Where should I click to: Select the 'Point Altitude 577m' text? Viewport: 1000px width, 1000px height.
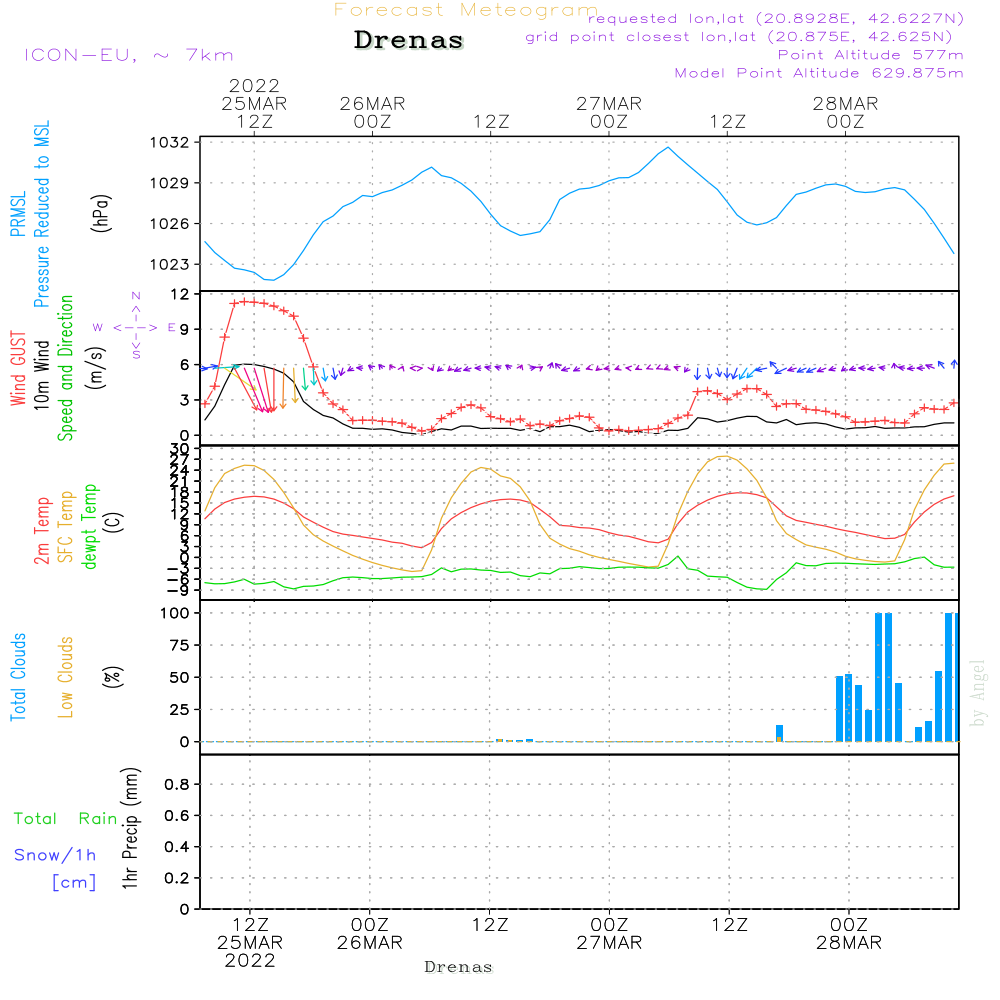click(x=871, y=55)
